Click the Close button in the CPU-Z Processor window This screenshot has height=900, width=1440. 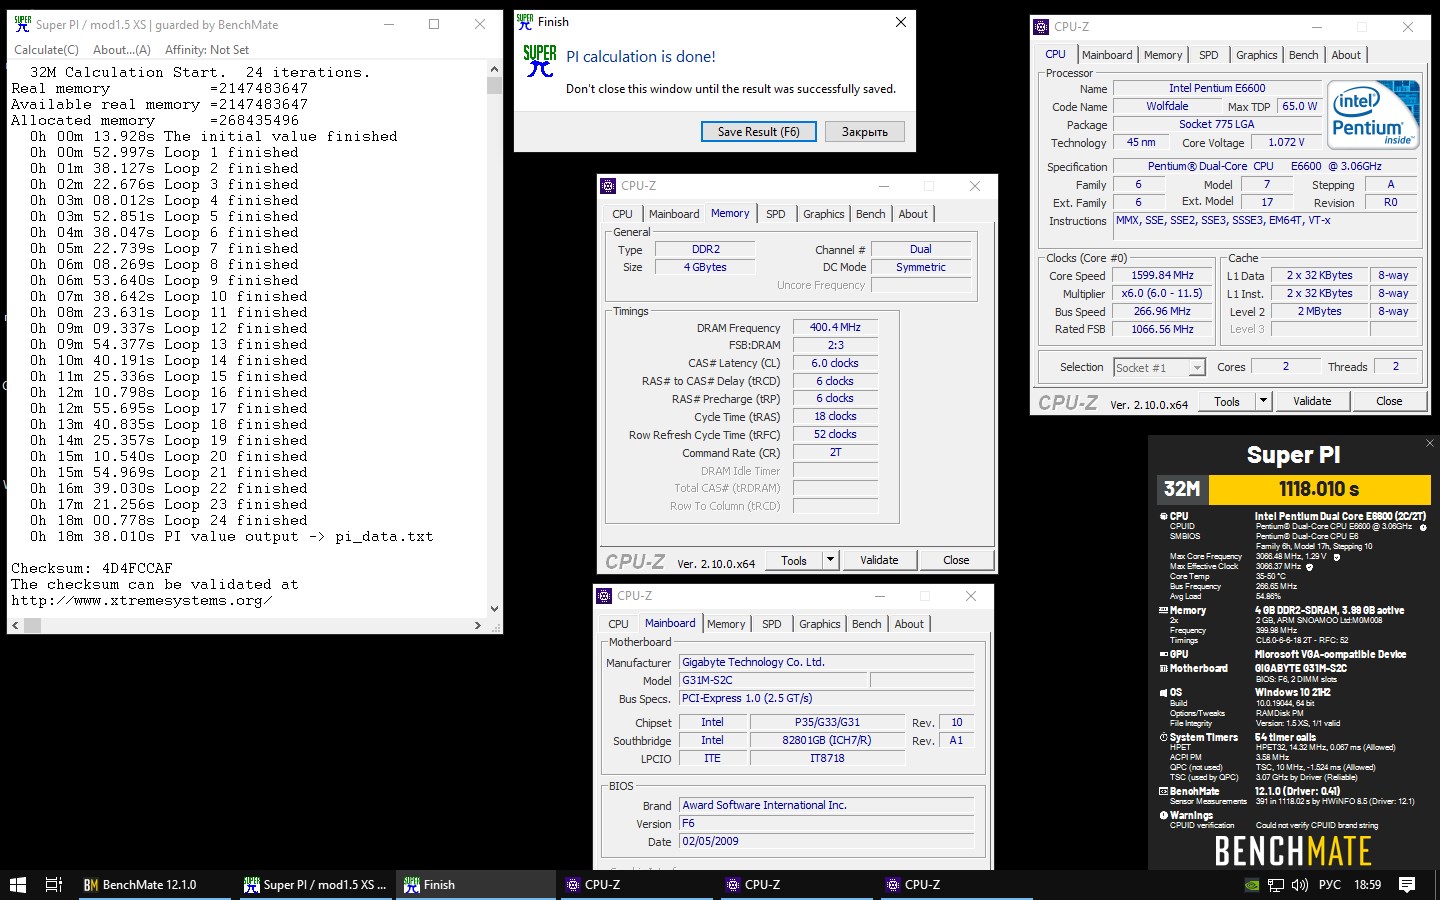click(1389, 401)
